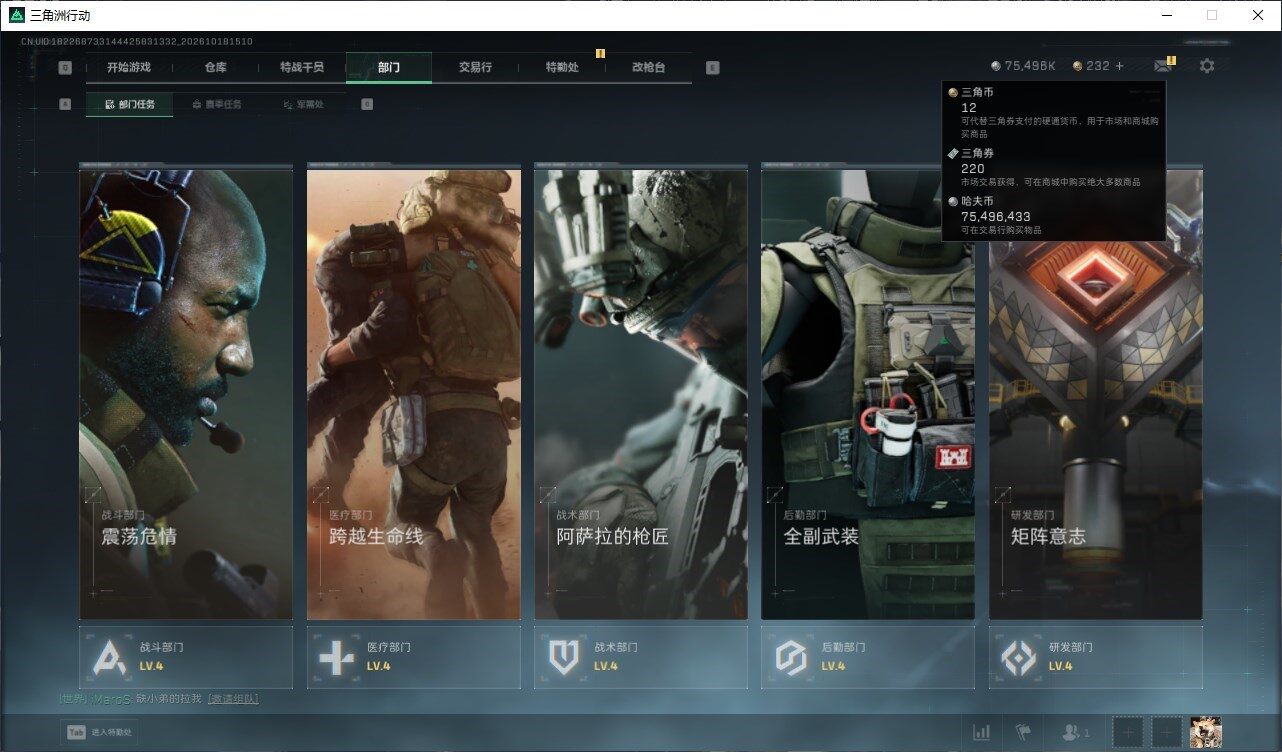Click the 战术部门 shield icon
Viewport: 1282px width, 752px height.
[564, 657]
